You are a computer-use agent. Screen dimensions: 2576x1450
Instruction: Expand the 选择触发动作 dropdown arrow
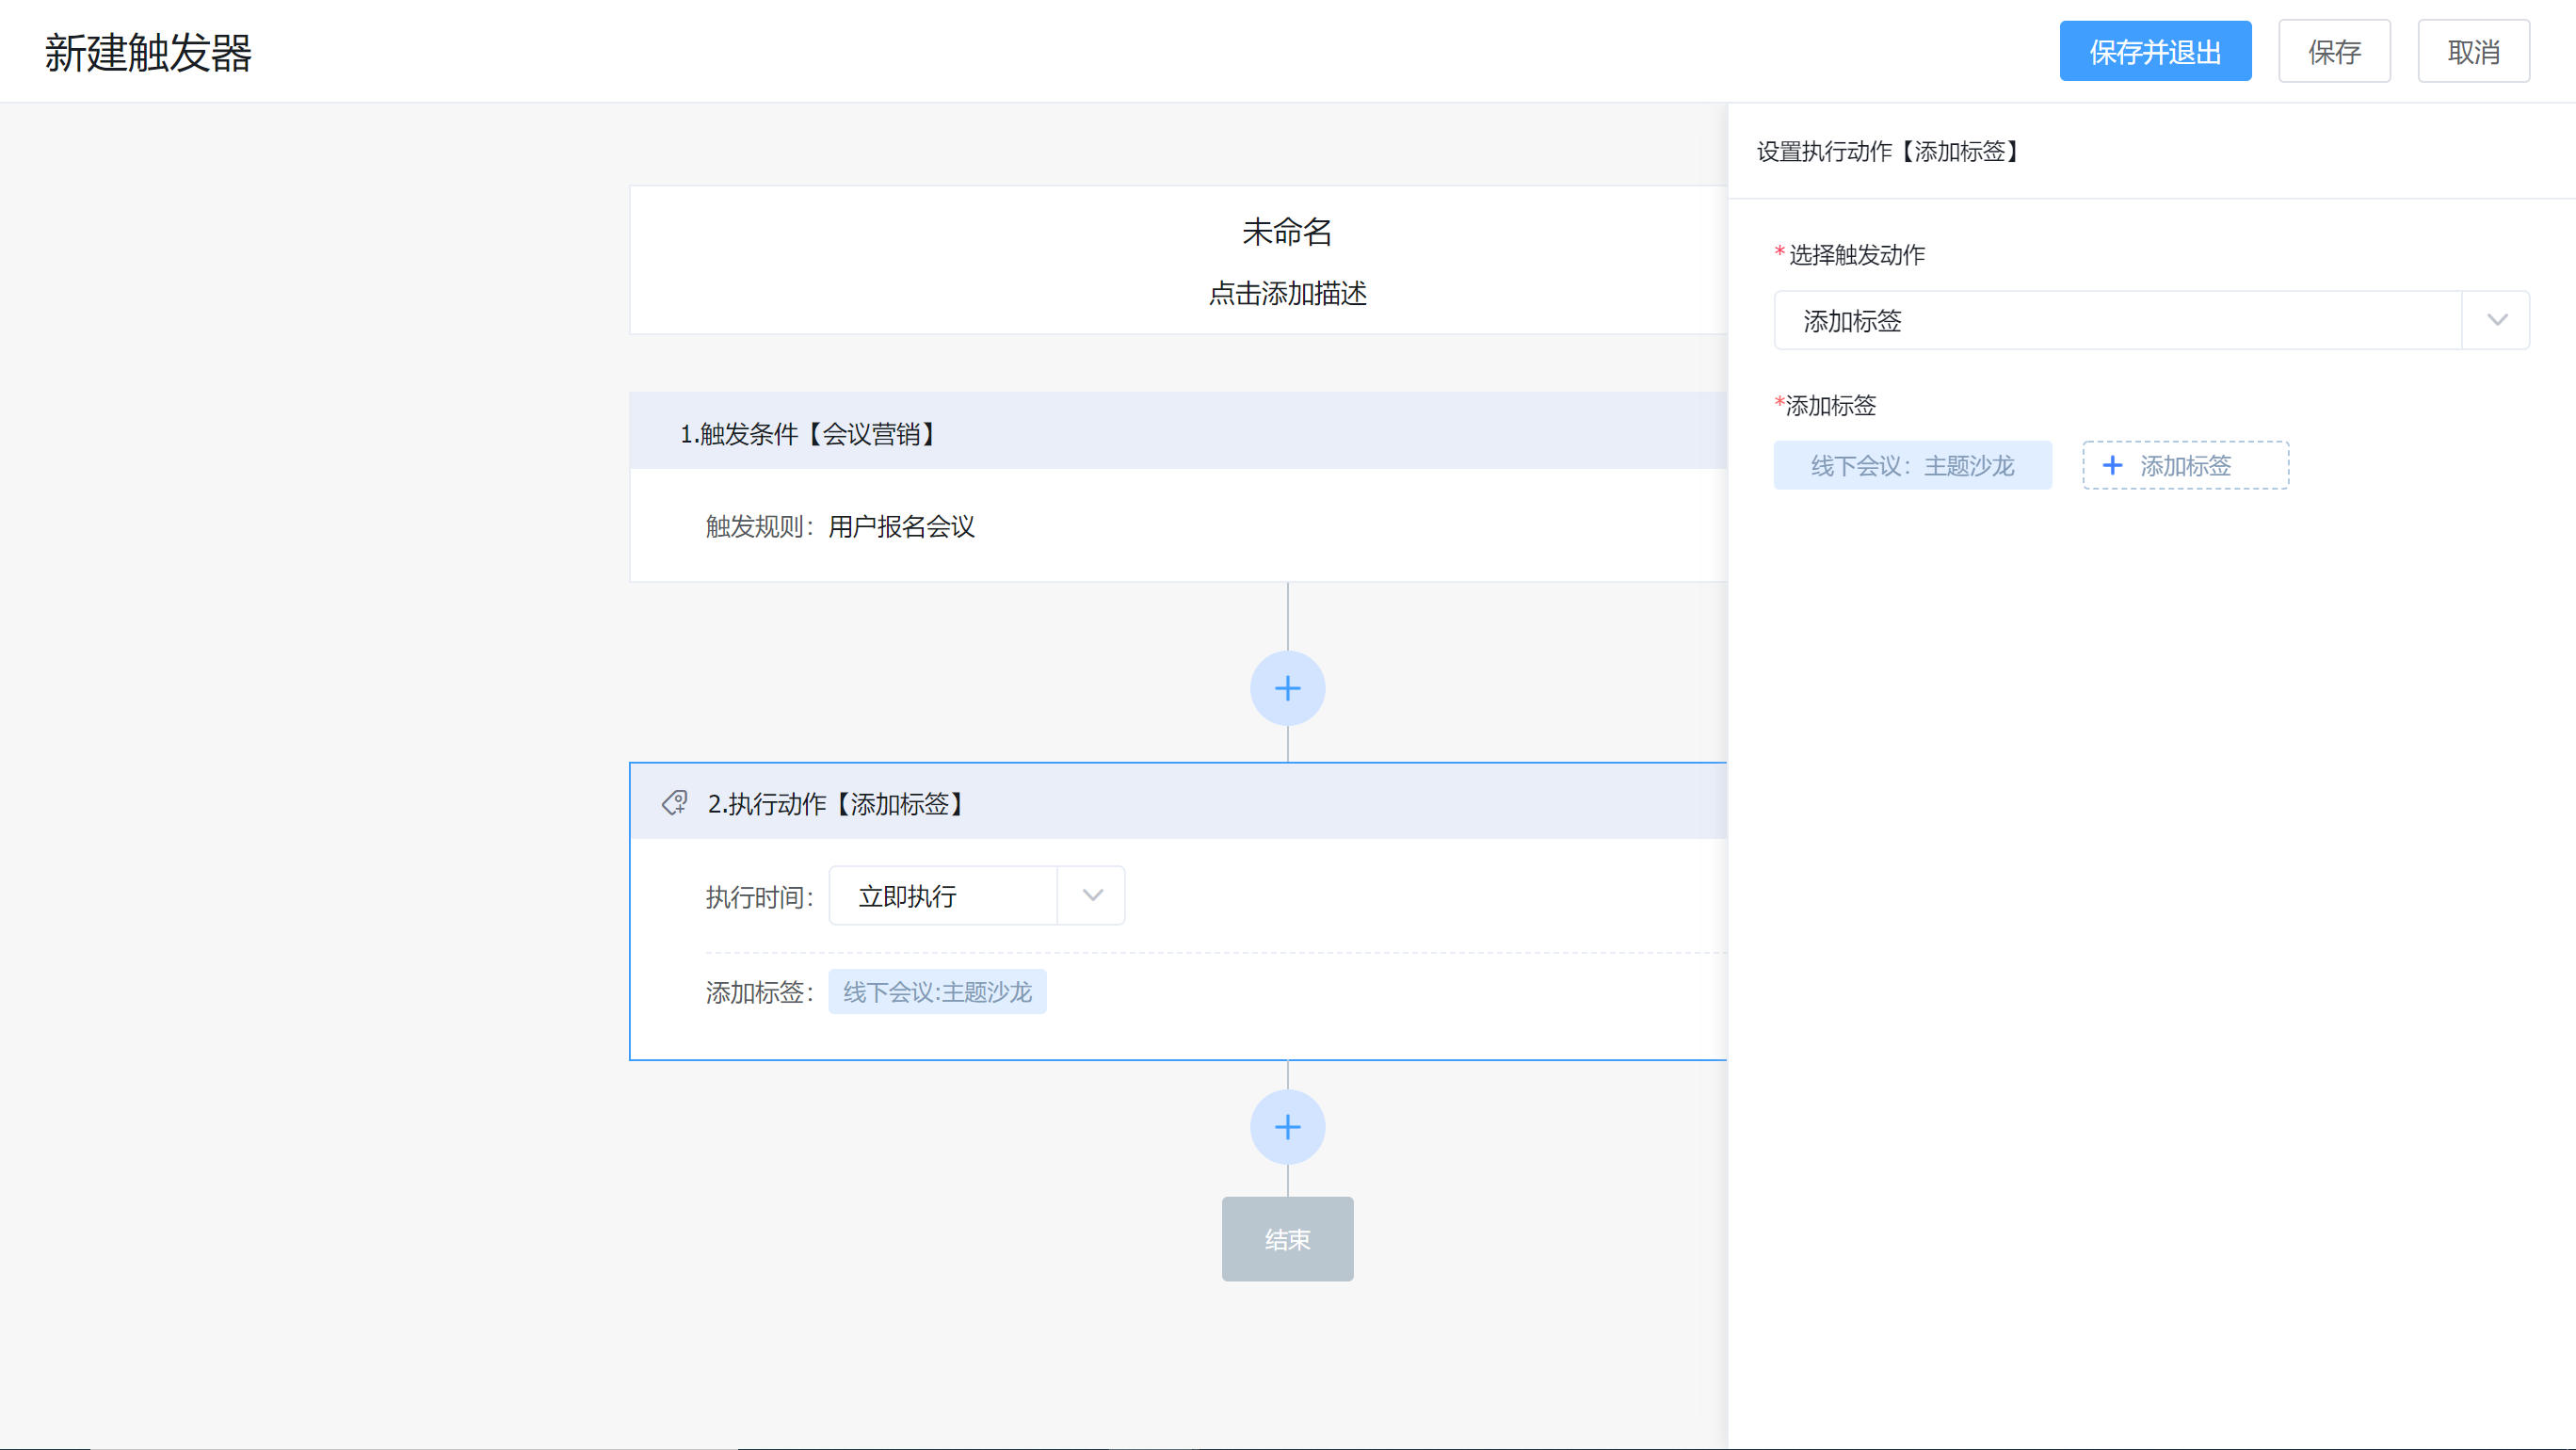[2497, 320]
